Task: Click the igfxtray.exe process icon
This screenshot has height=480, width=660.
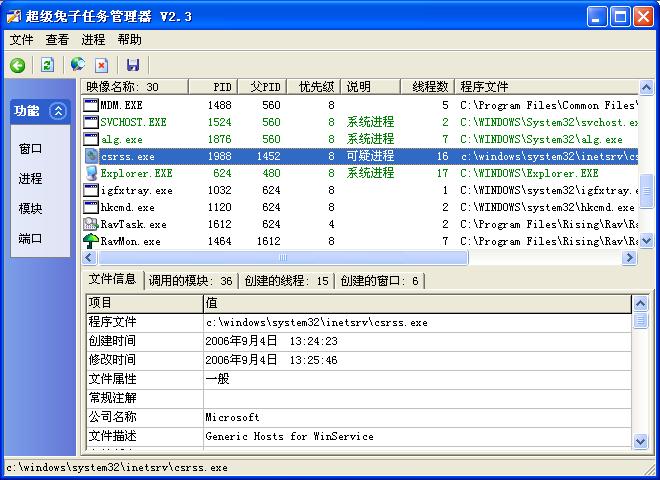Action: click(91, 190)
